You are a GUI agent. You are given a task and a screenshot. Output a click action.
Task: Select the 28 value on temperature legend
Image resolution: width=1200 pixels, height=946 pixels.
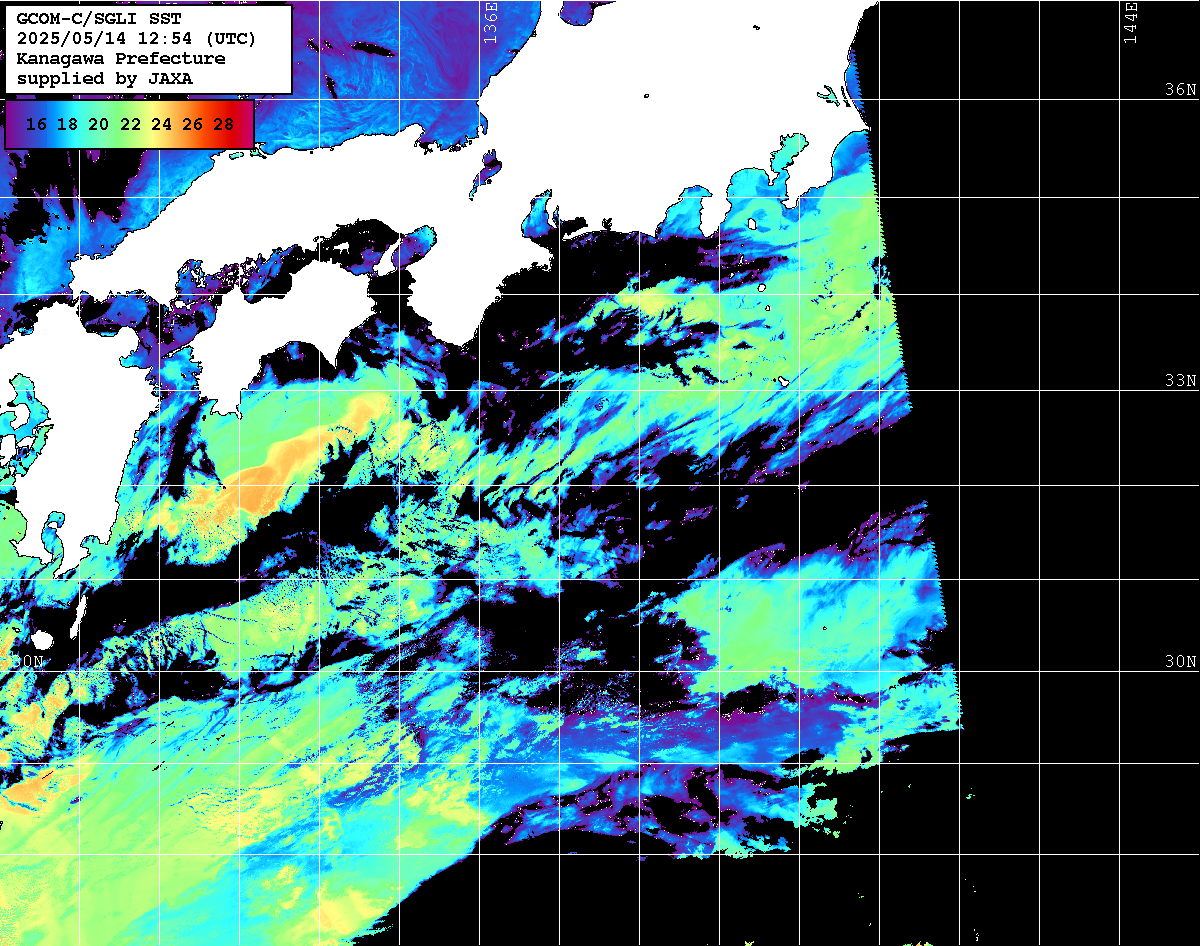[x=224, y=125]
